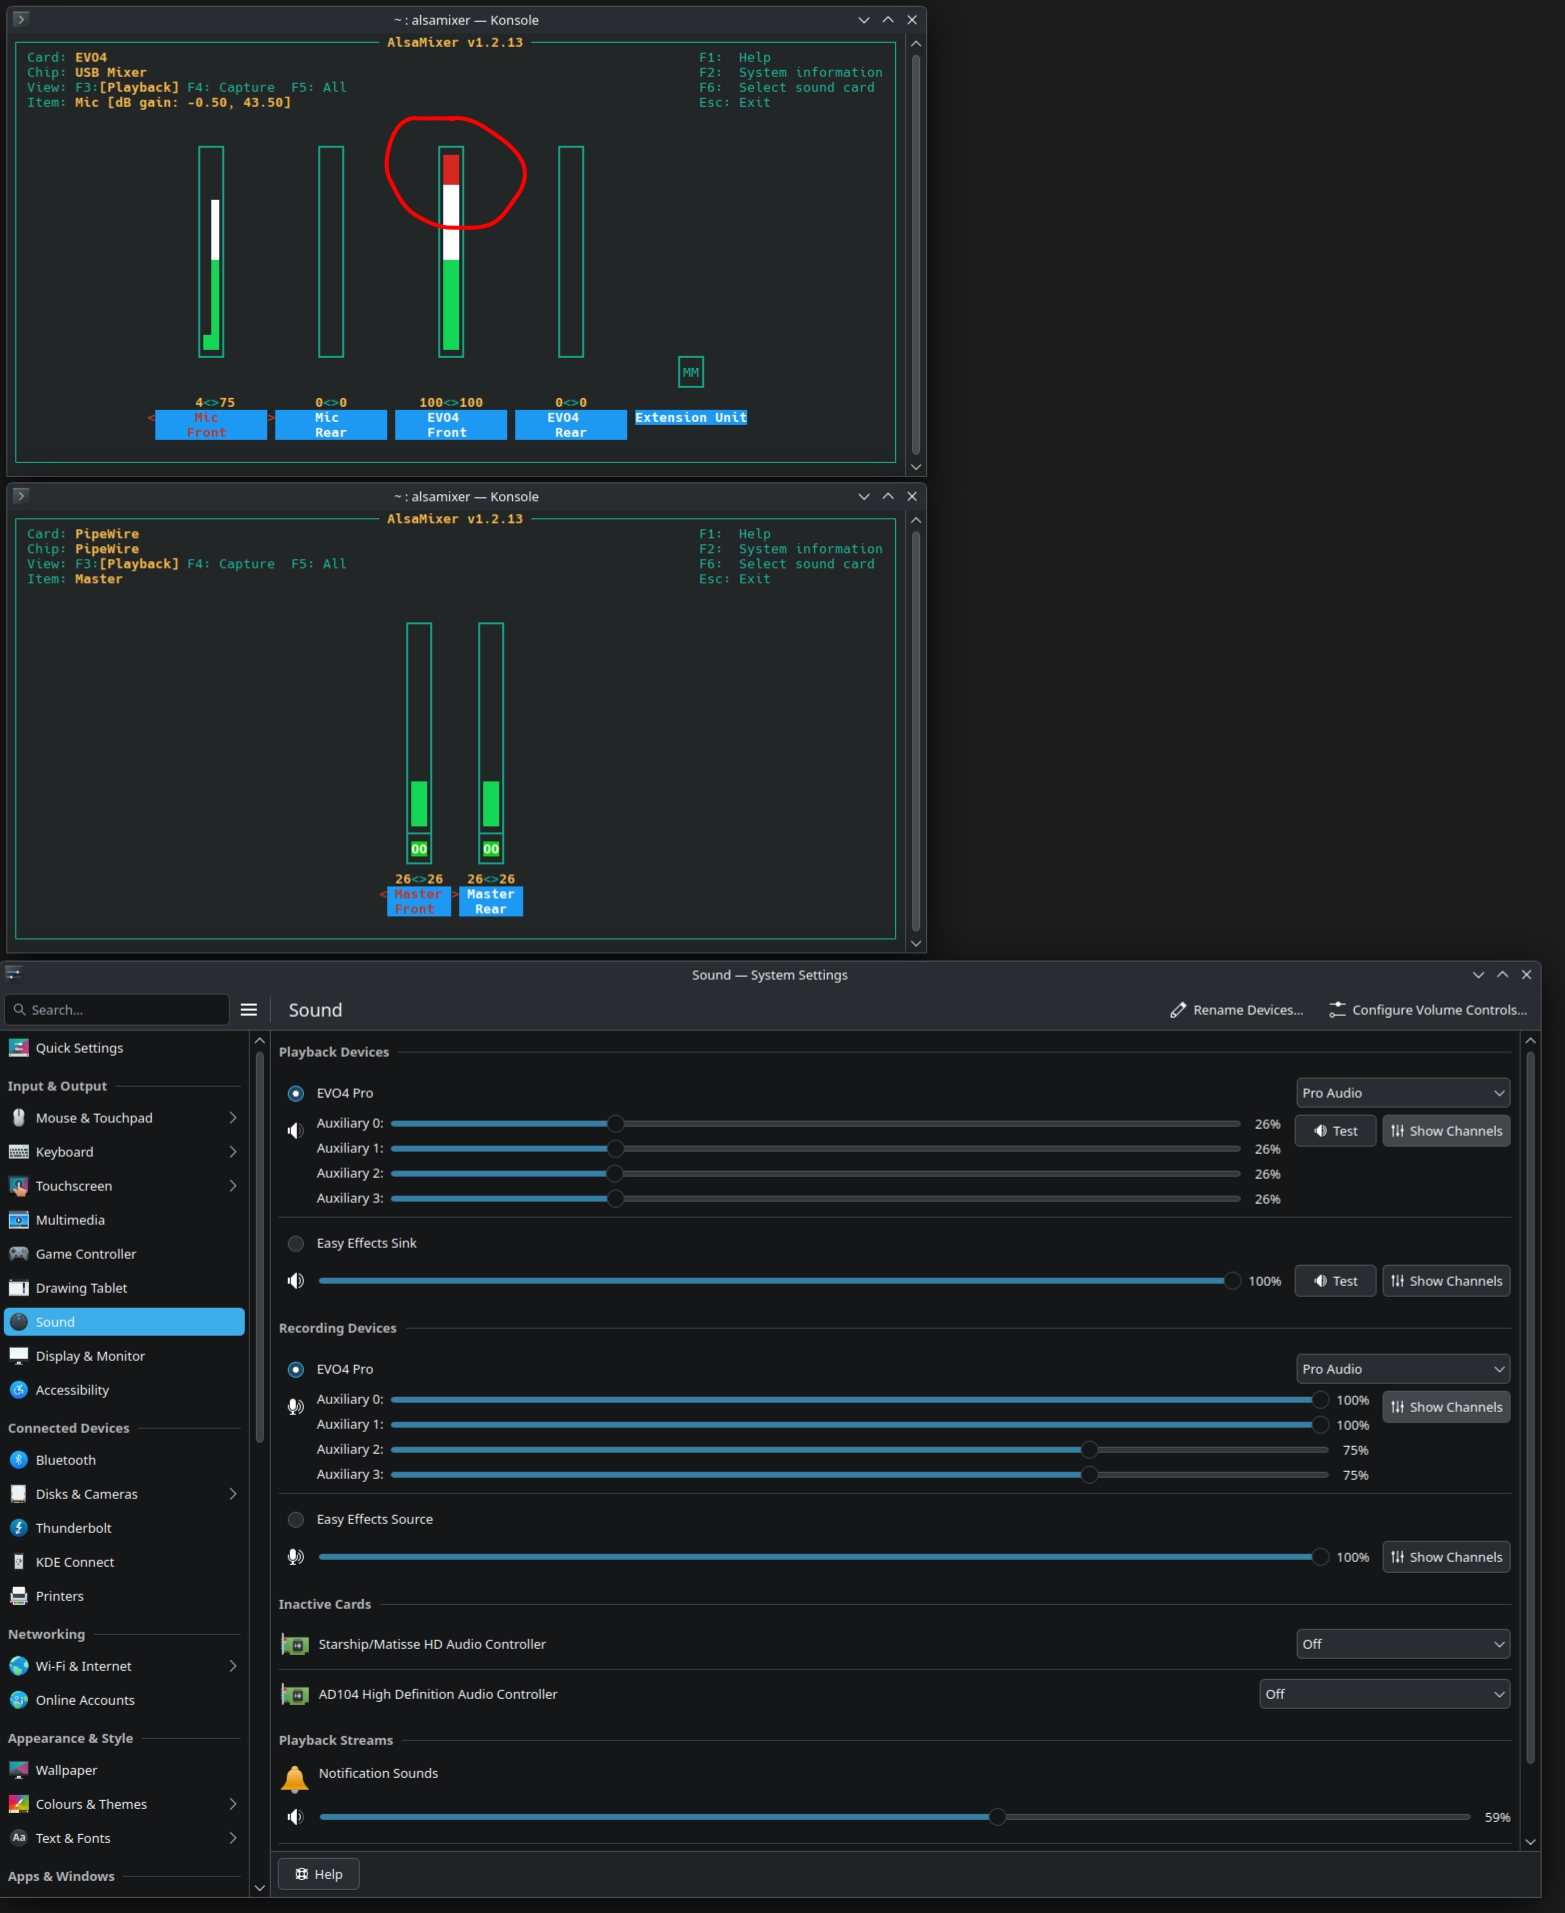1565x1913 pixels.
Task: Open profile dropdown for Starship/Matisse HD Audio Controller
Action: coord(1403,1644)
